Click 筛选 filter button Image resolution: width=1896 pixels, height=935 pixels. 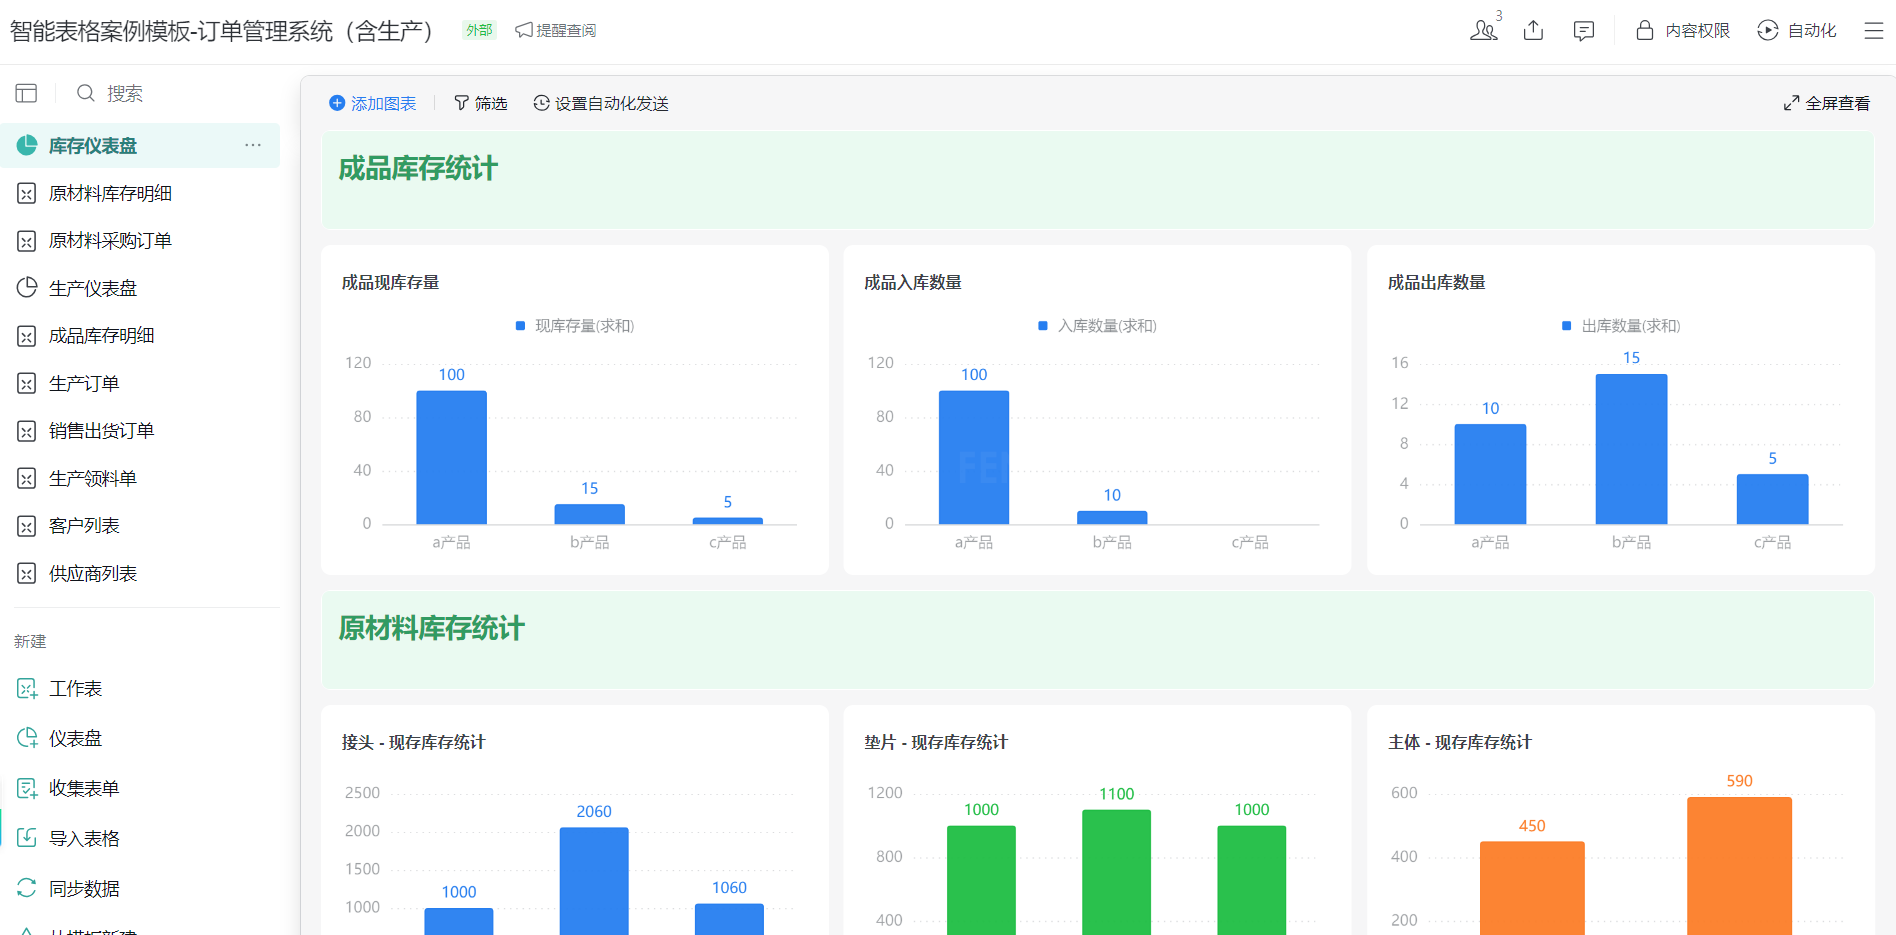click(x=481, y=103)
